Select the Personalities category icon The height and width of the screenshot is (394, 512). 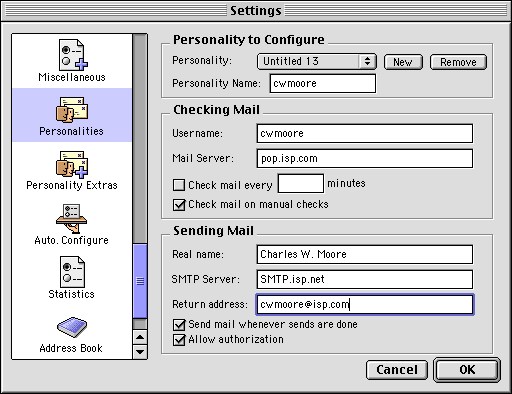point(72,110)
